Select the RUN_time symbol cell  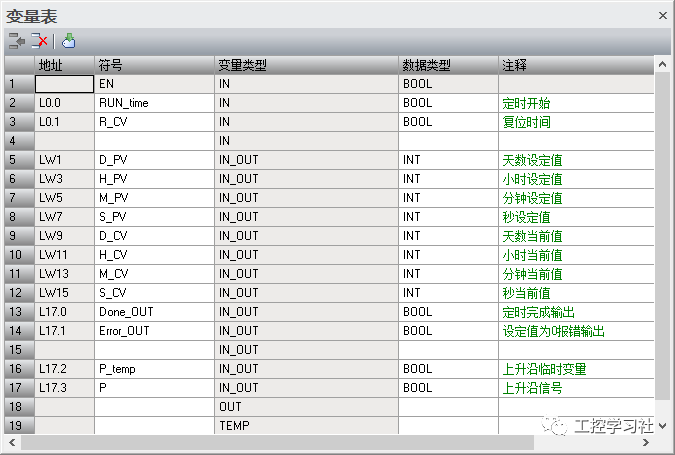pyautogui.click(x=155, y=103)
